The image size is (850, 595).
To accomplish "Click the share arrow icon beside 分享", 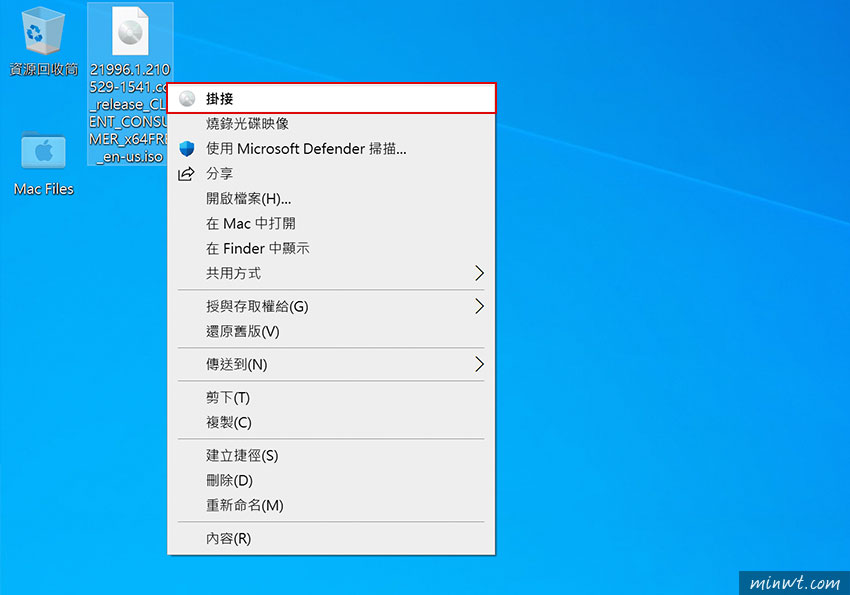I will tap(186, 173).
